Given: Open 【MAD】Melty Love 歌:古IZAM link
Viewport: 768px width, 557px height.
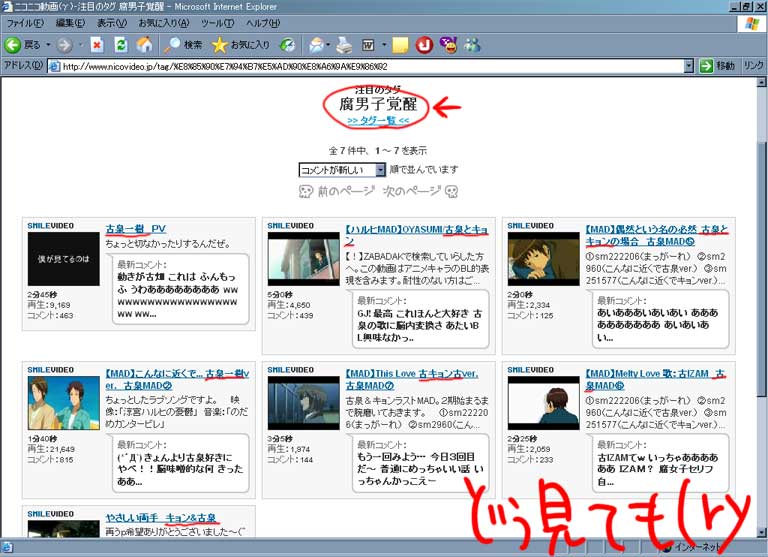Looking at the screenshot, I should pyautogui.click(x=655, y=379).
